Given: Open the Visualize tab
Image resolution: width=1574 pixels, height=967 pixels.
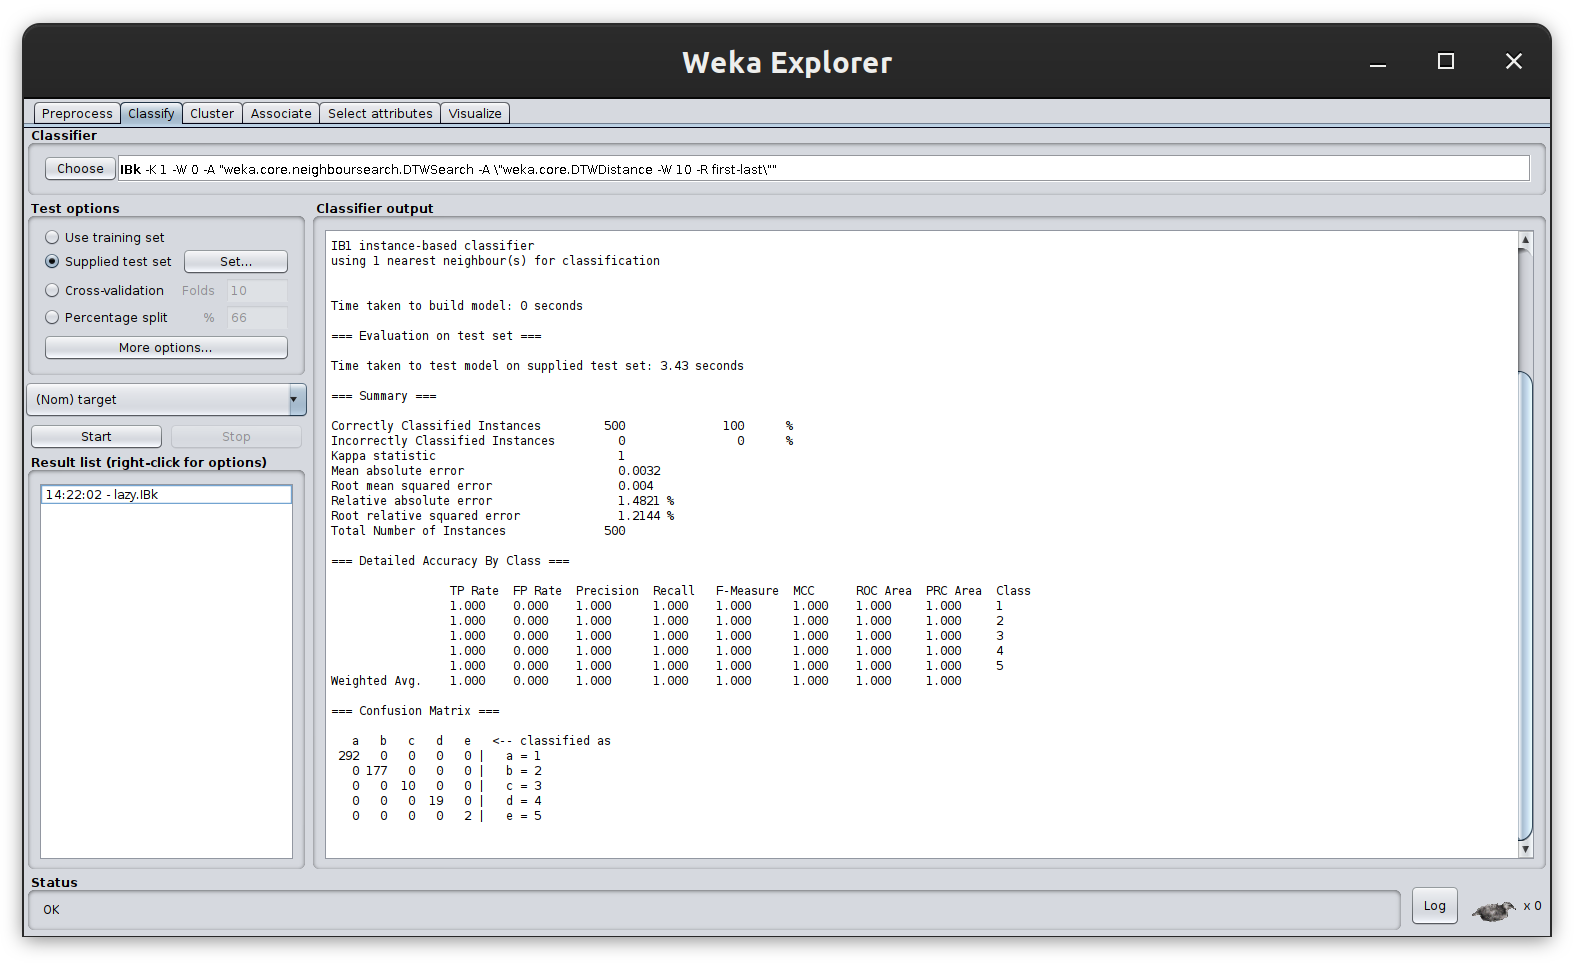Looking at the screenshot, I should point(475,113).
